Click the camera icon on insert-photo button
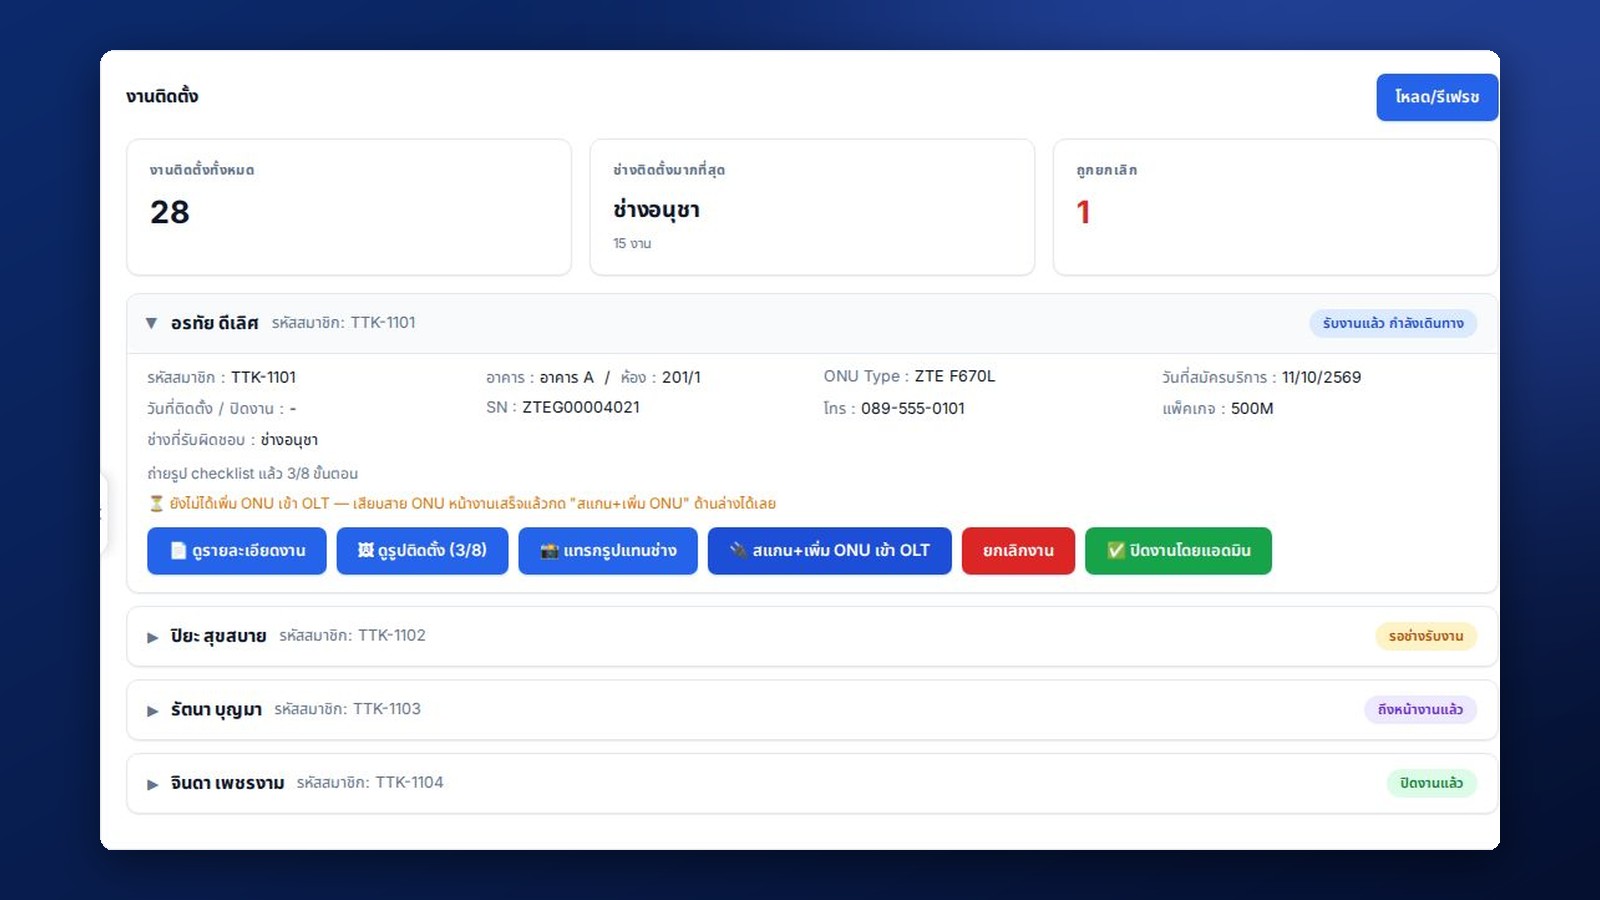Viewport: 1600px width, 900px height. pyautogui.click(x=549, y=551)
